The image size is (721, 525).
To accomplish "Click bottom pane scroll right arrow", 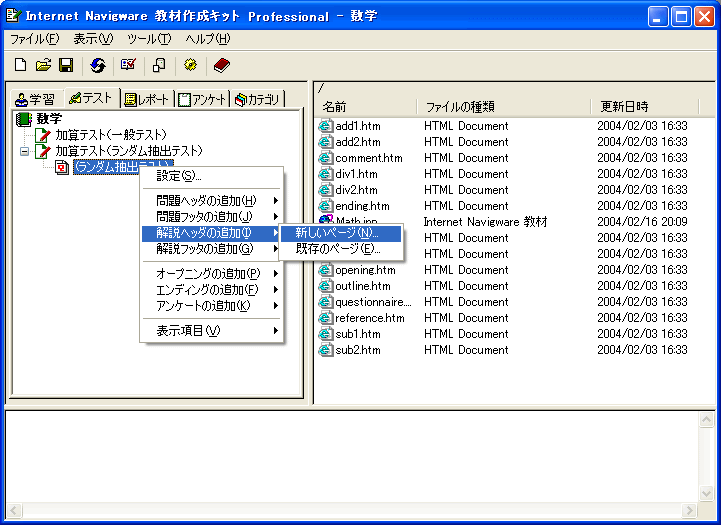I will tap(689, 510).
